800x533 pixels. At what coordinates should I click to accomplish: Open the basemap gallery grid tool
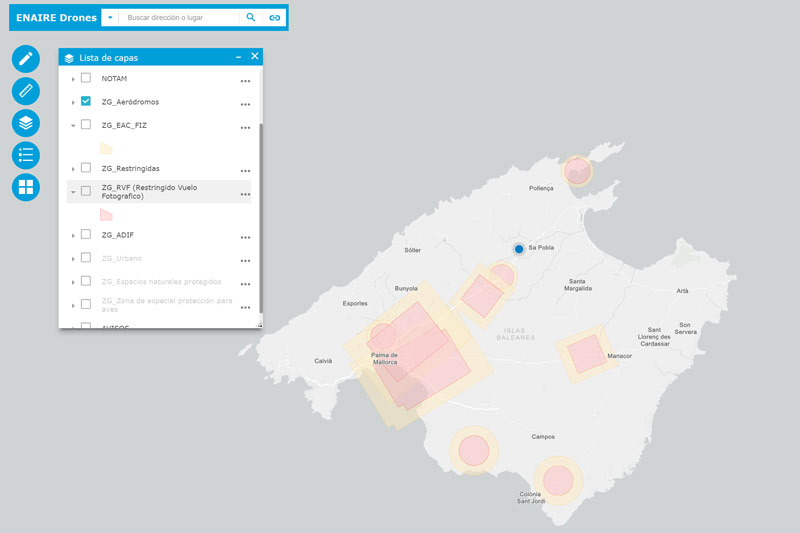(x=26, y=187)
